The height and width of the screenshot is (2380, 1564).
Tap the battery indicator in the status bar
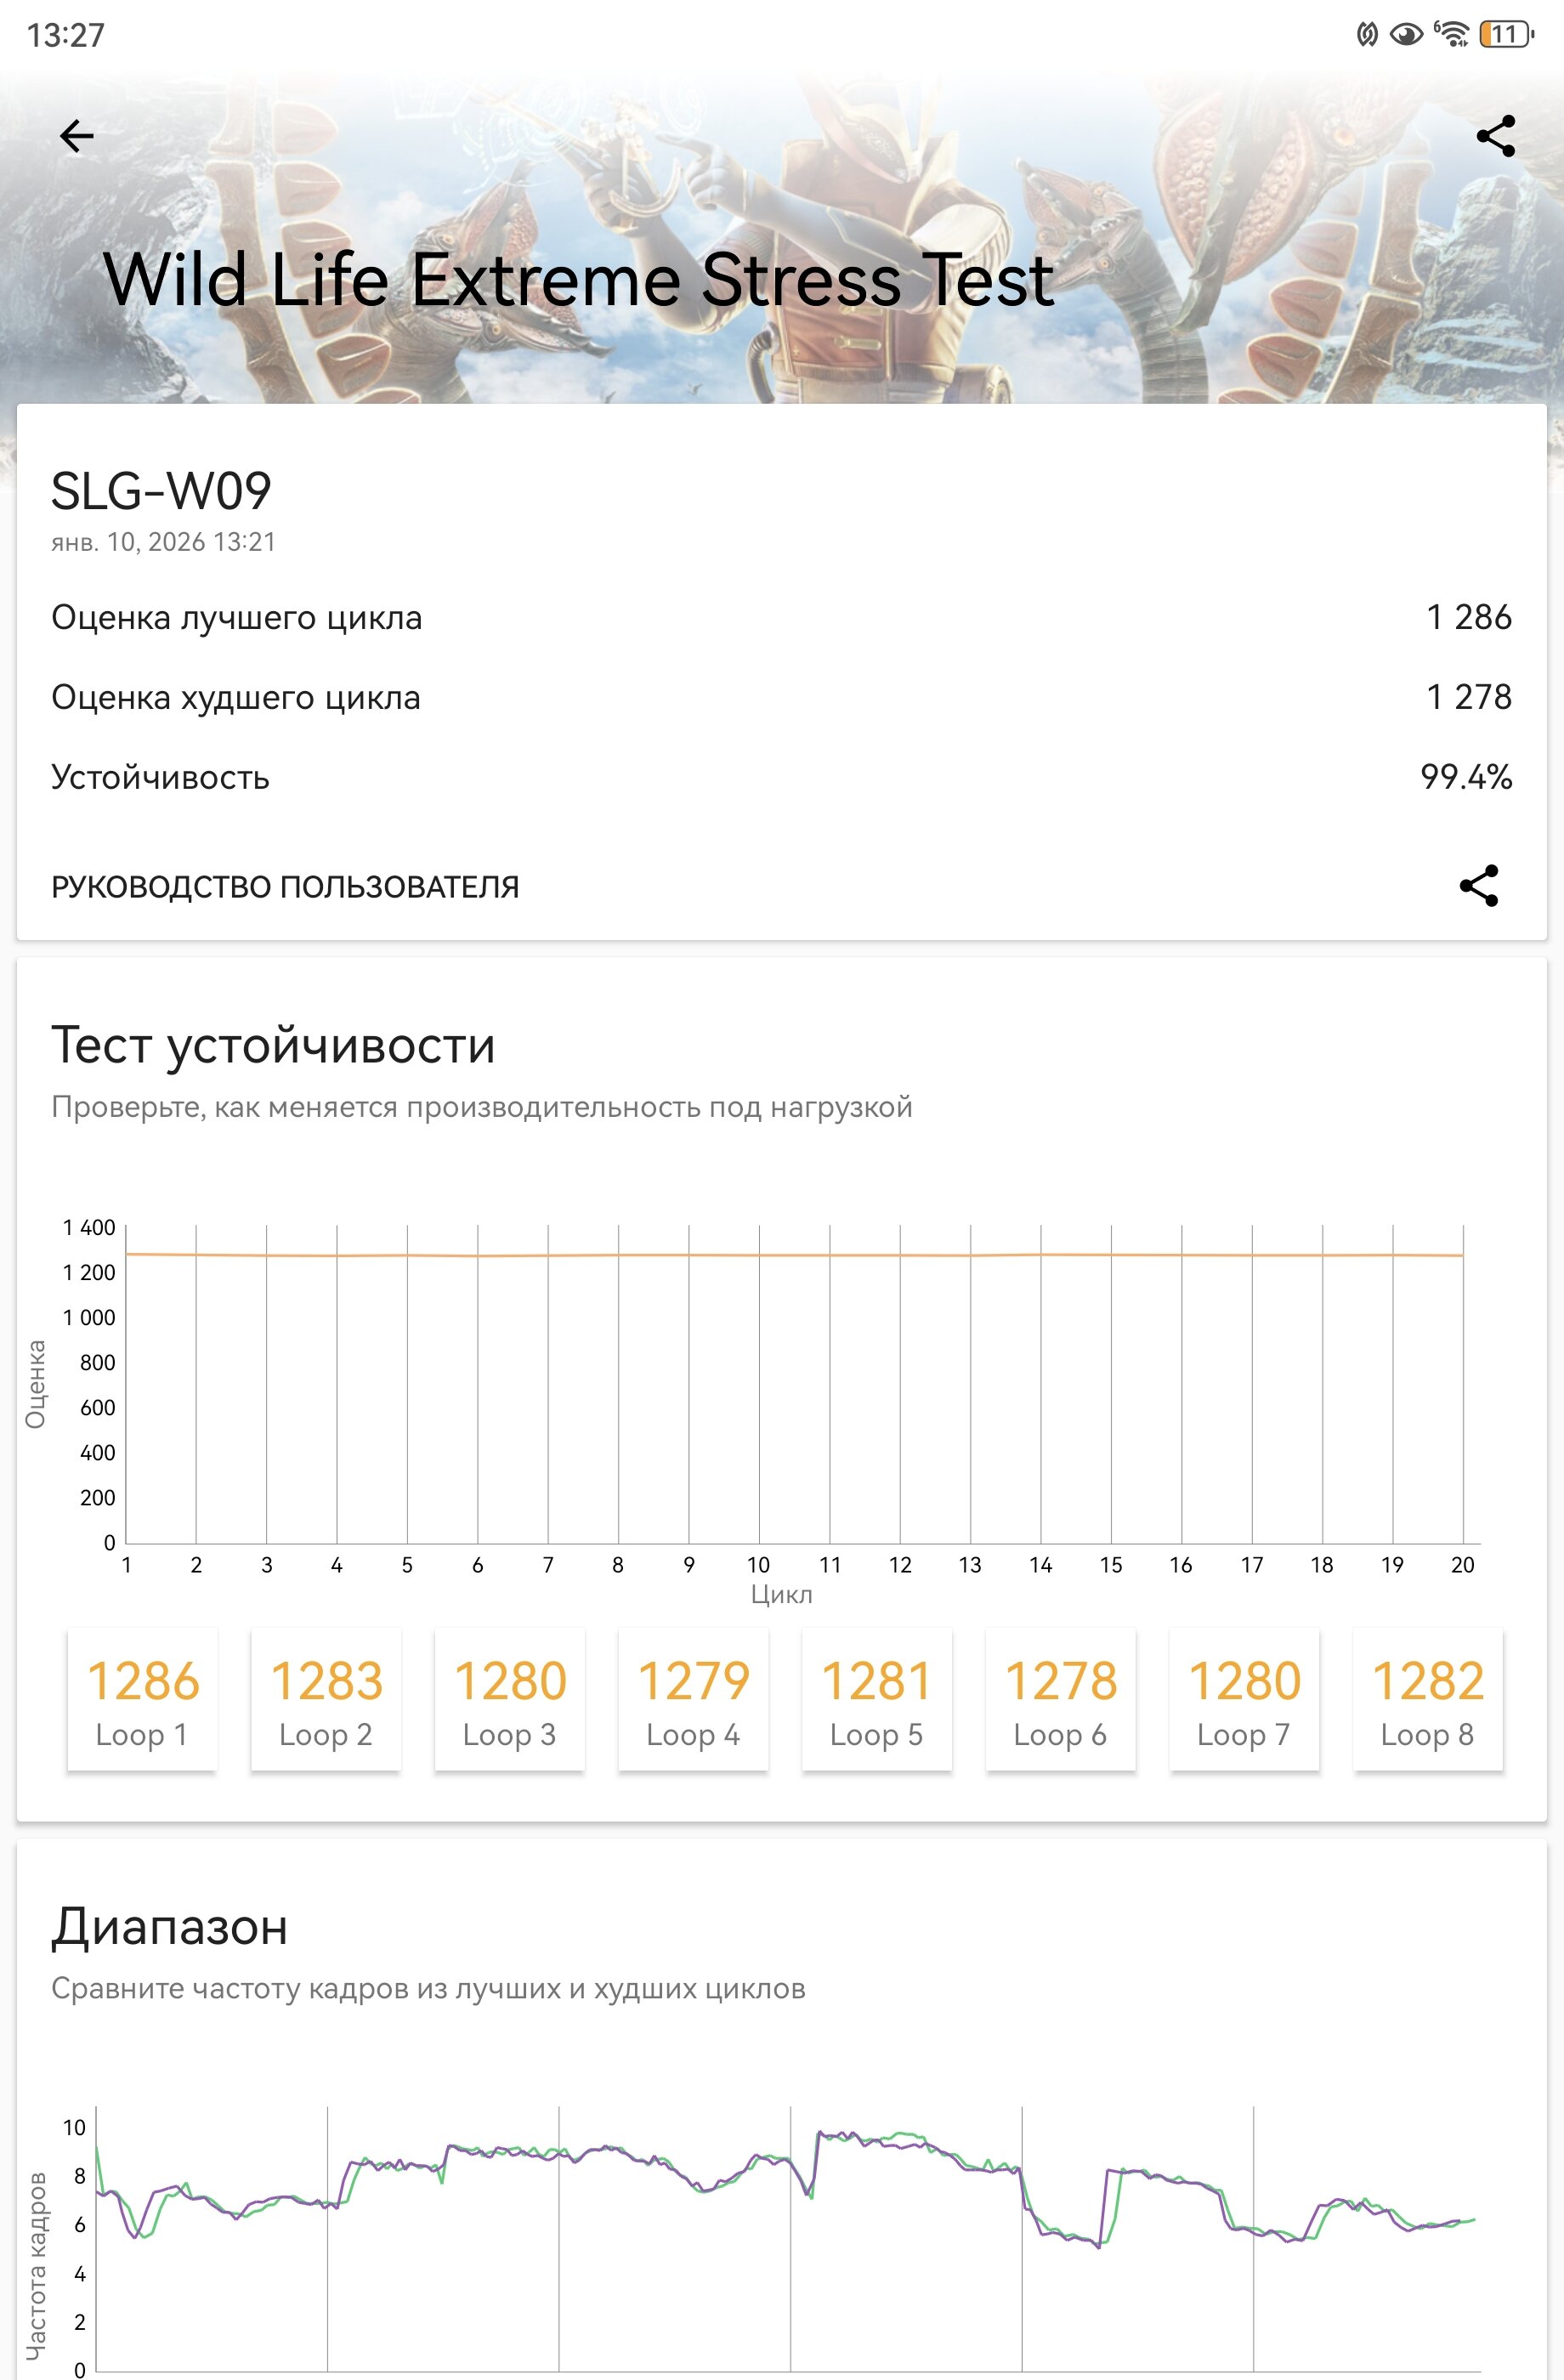point(1505,35)
